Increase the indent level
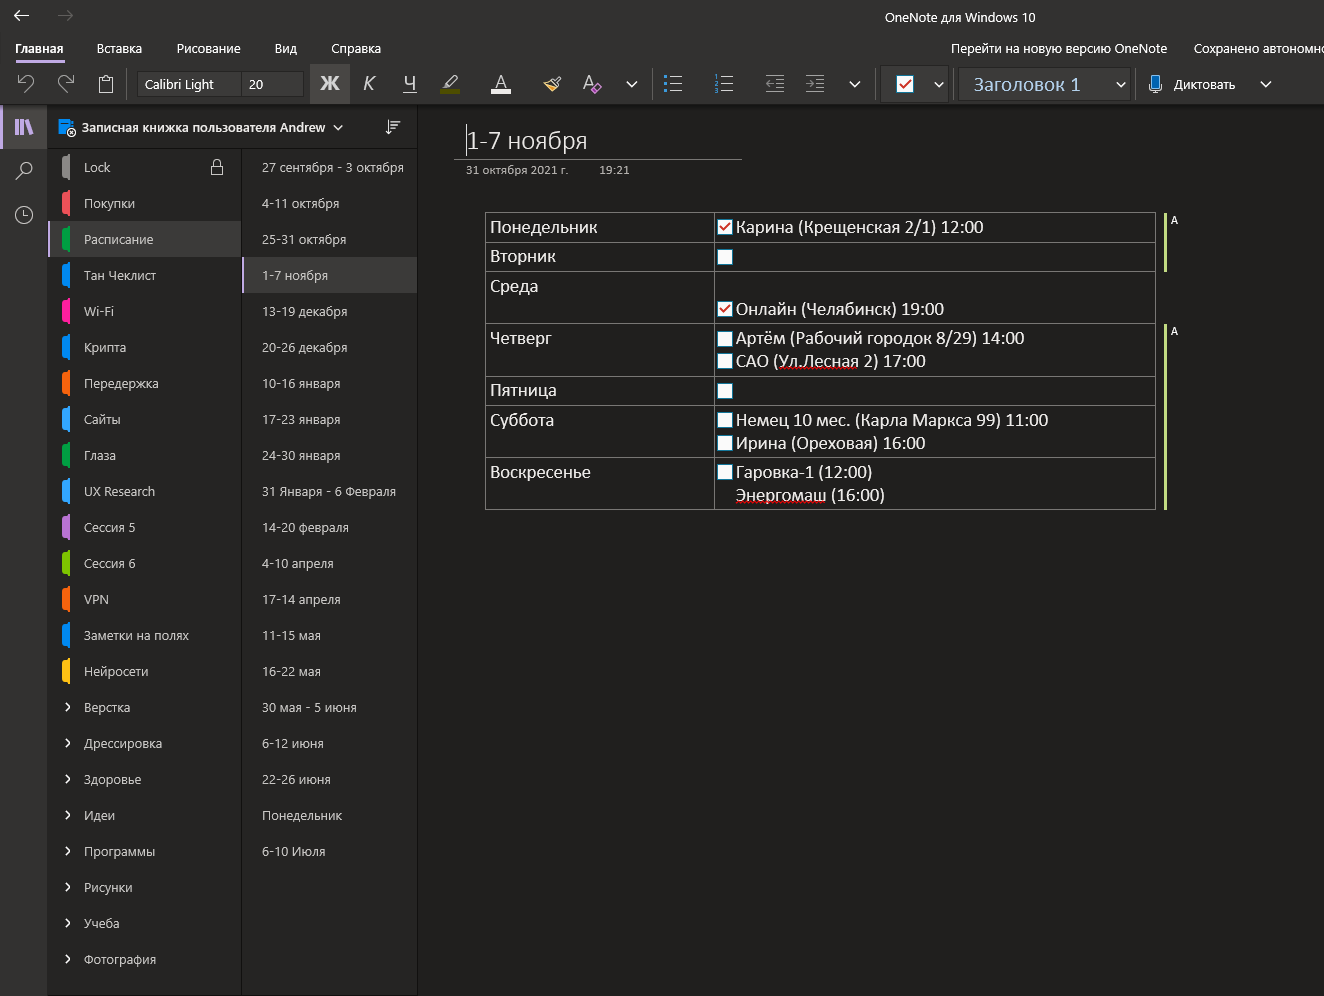 [815, 84]
